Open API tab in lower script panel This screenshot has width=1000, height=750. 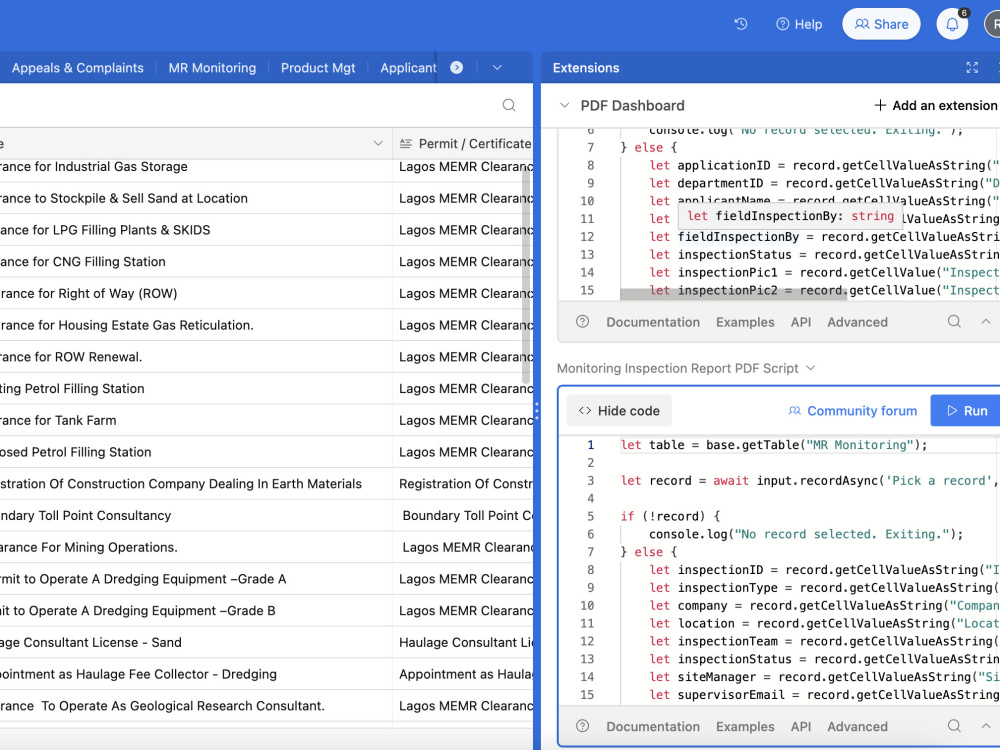click(801, 726)
